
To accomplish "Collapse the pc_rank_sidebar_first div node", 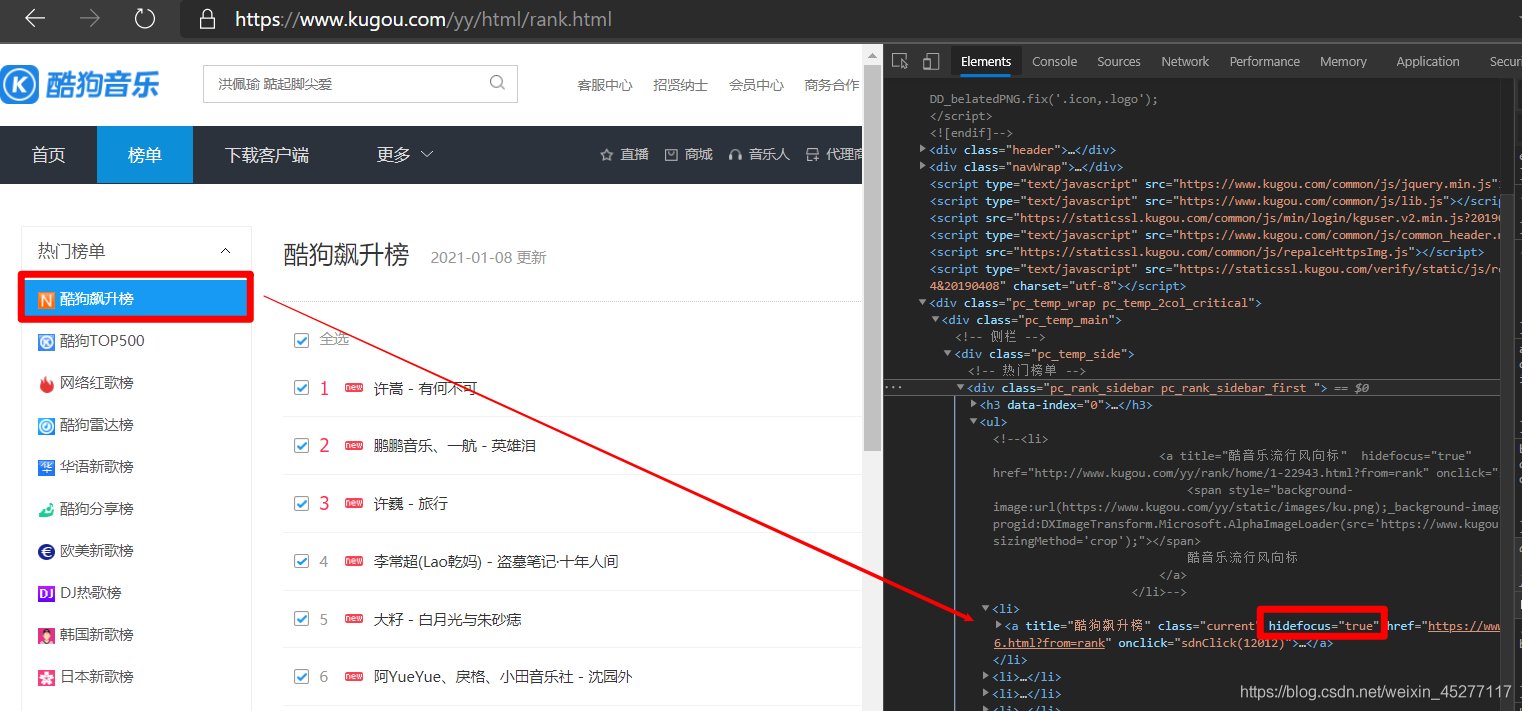I will coord(961,388).
